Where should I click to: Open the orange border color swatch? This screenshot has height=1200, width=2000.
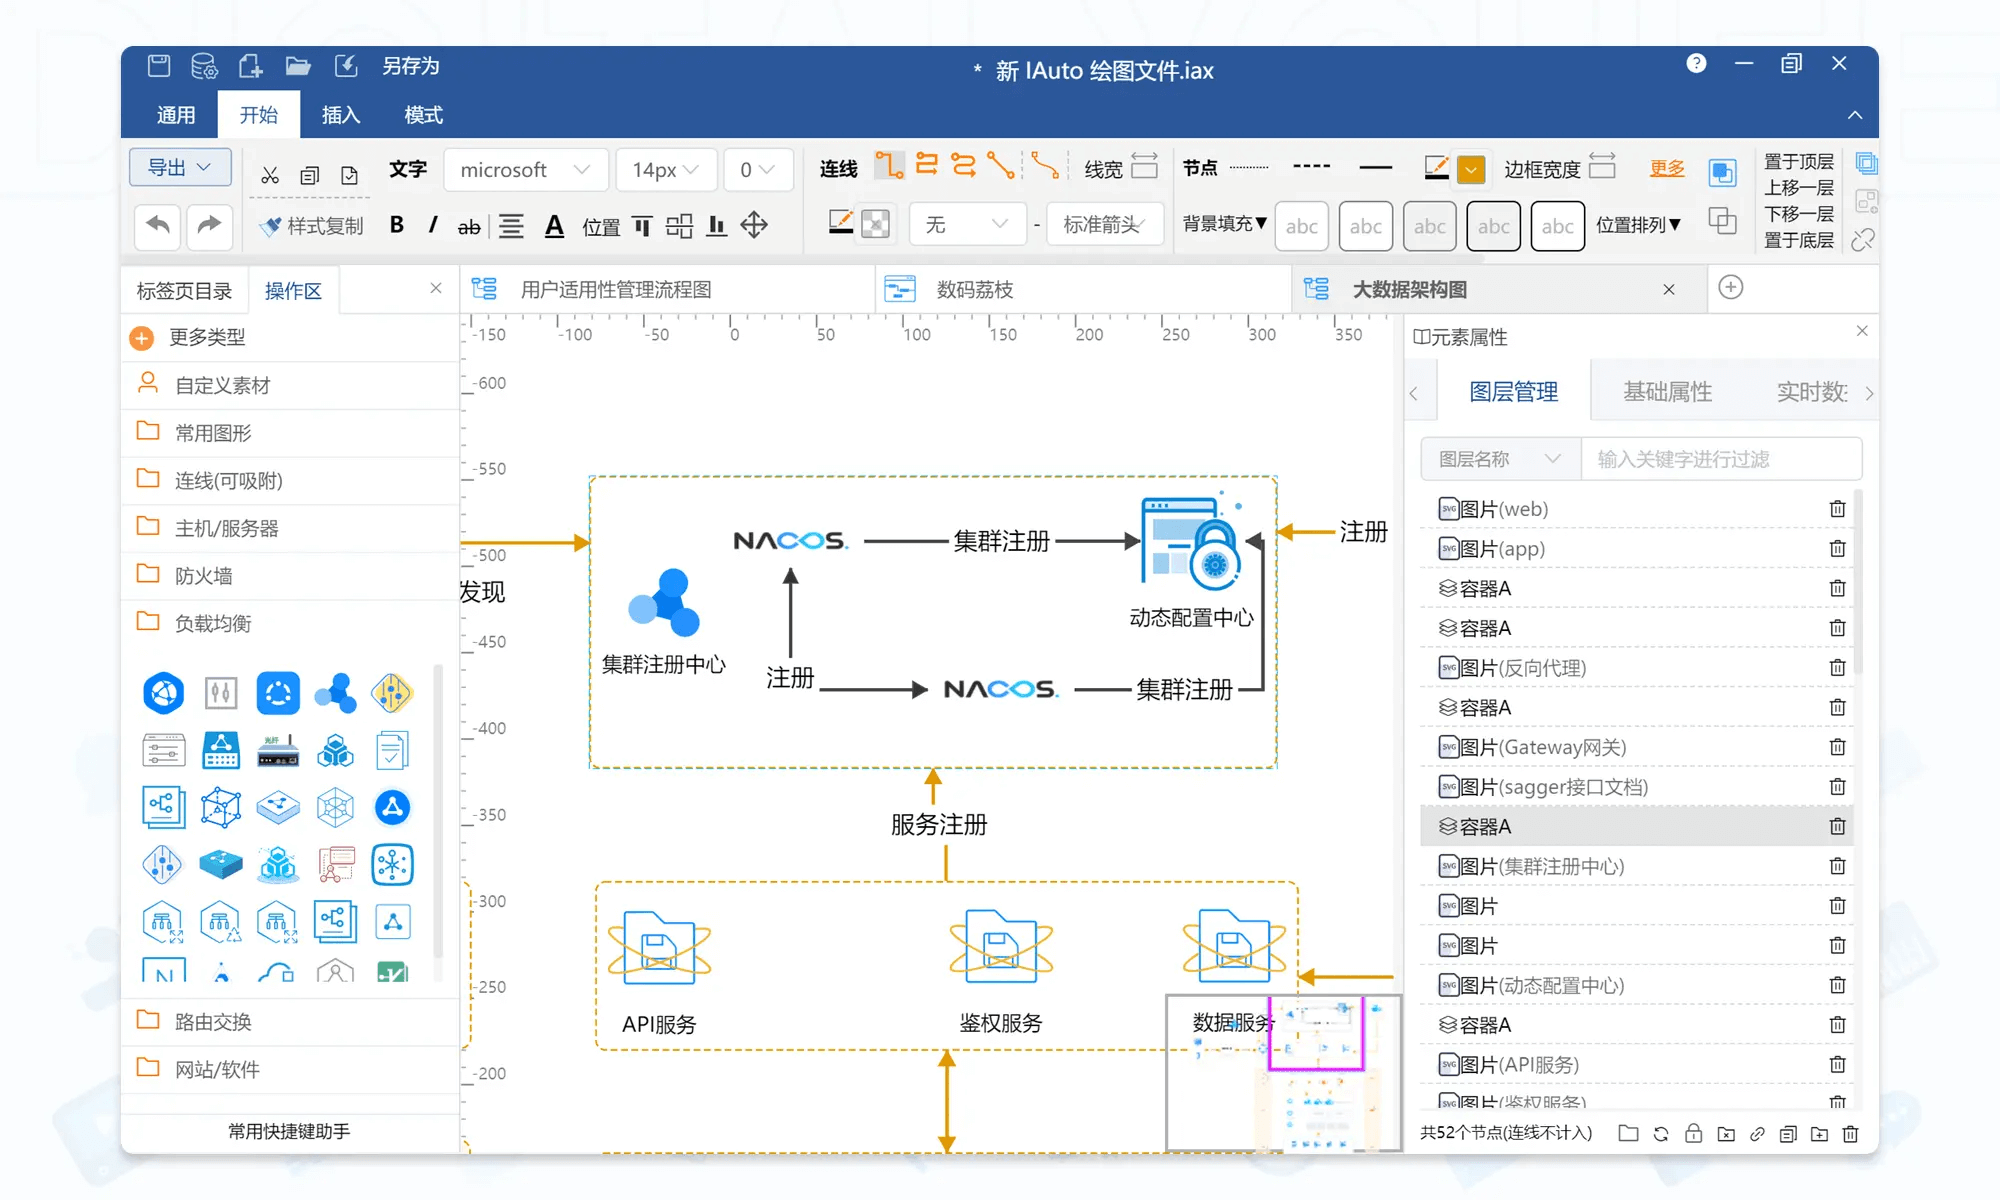pos(1471,169)
